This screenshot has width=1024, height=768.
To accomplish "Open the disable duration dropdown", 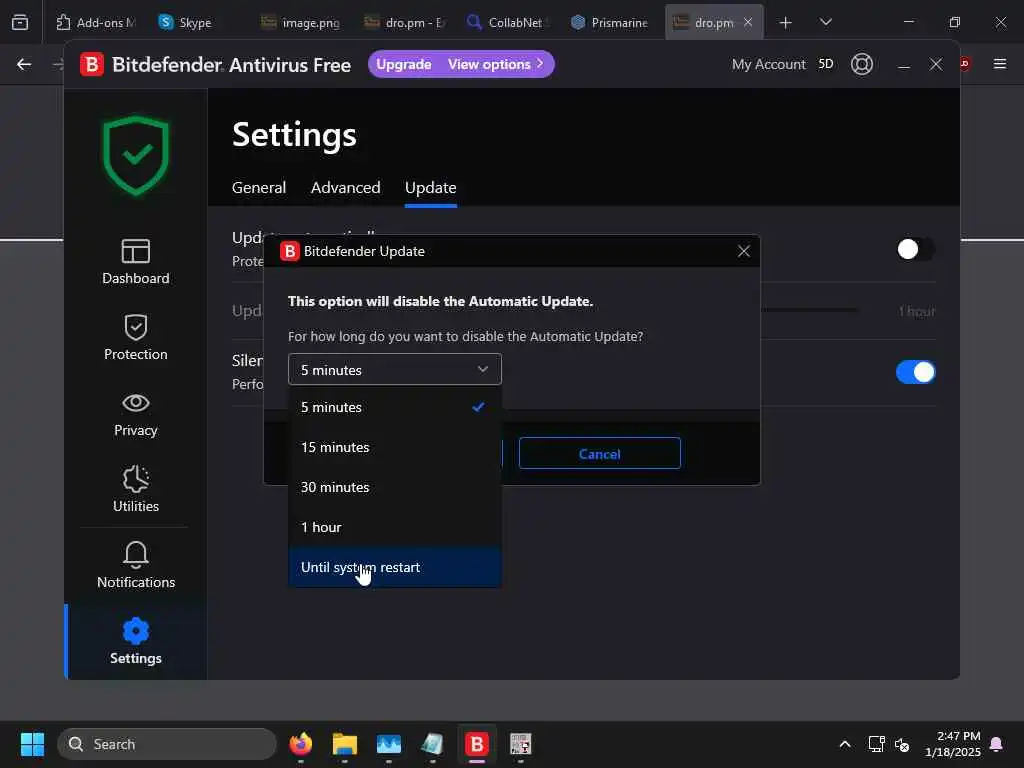I will point(394,370).
